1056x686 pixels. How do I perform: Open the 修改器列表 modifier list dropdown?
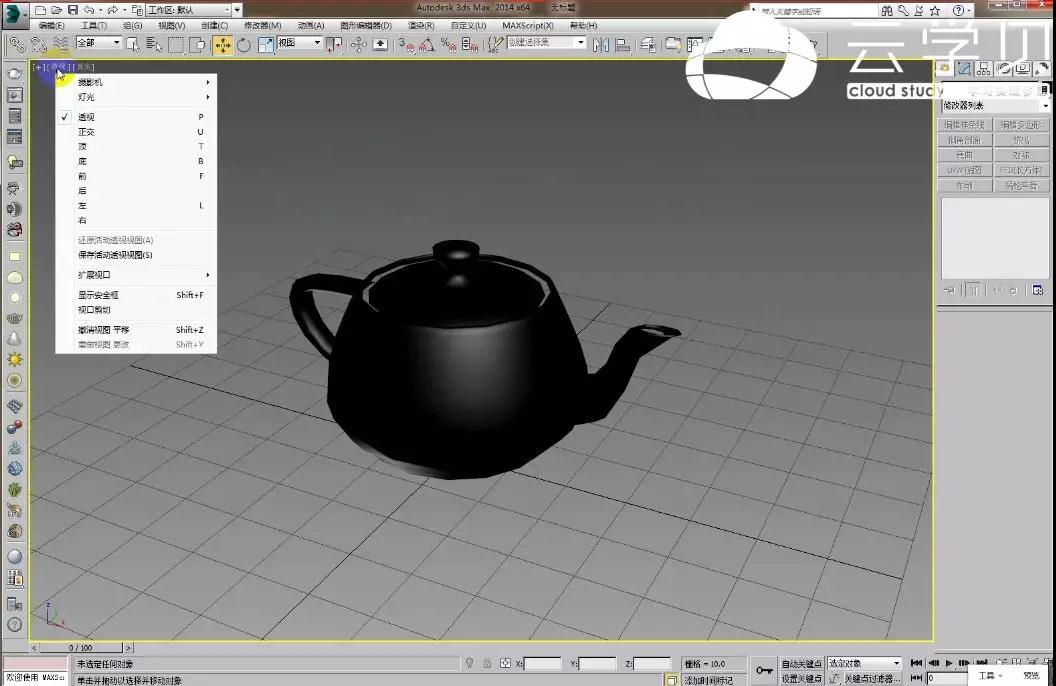pos(995,106)
